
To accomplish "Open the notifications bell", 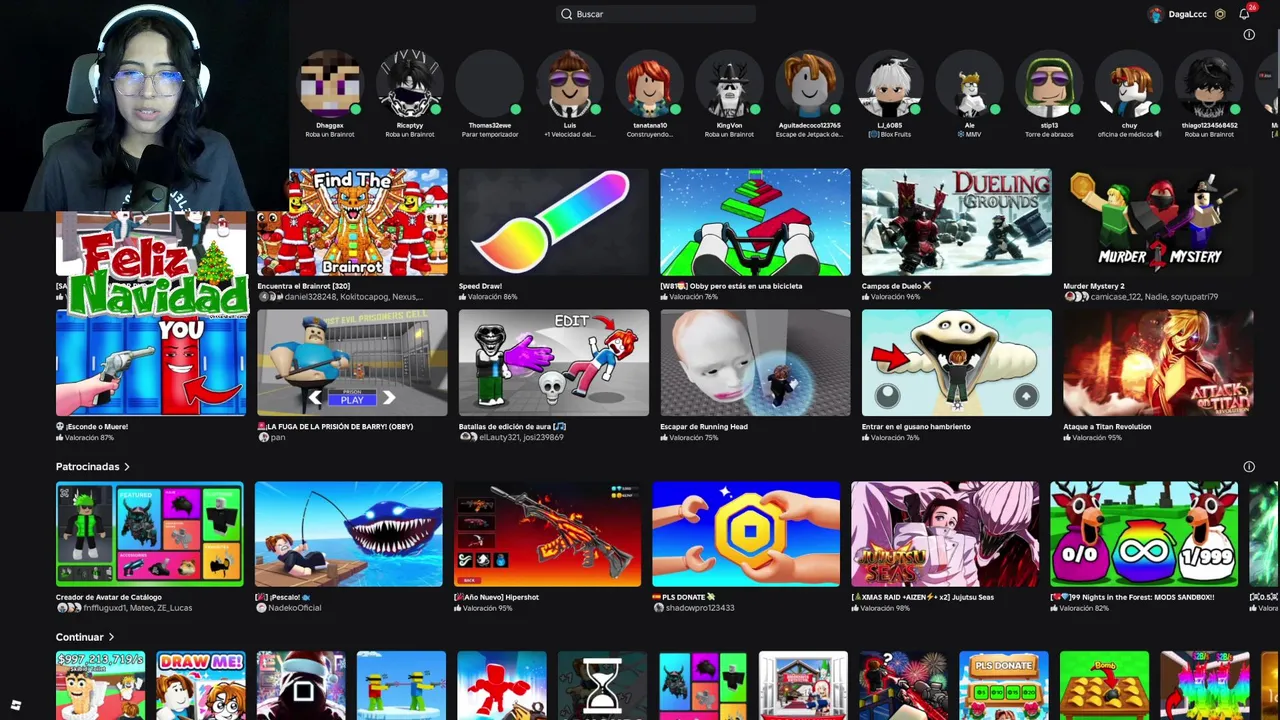I will [x=1244, y=14].
